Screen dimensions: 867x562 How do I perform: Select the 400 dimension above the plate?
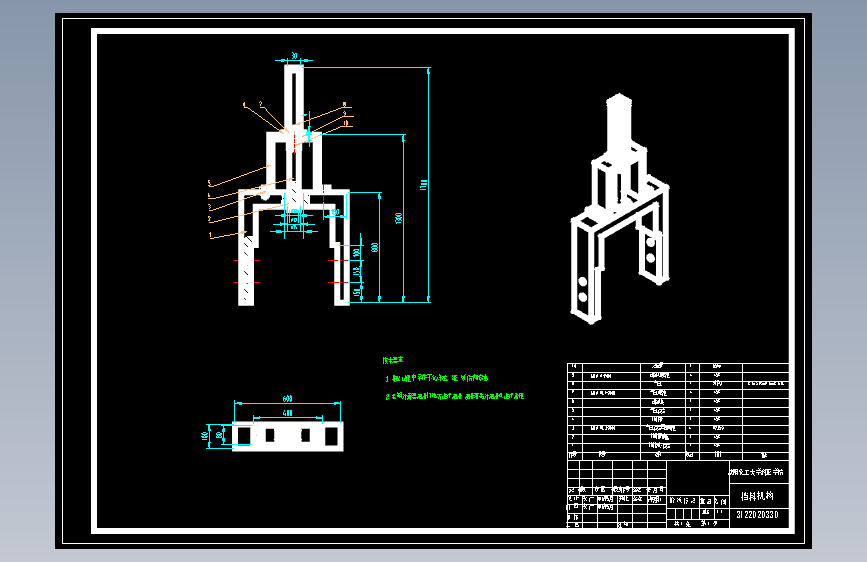(x=288, y=413)
